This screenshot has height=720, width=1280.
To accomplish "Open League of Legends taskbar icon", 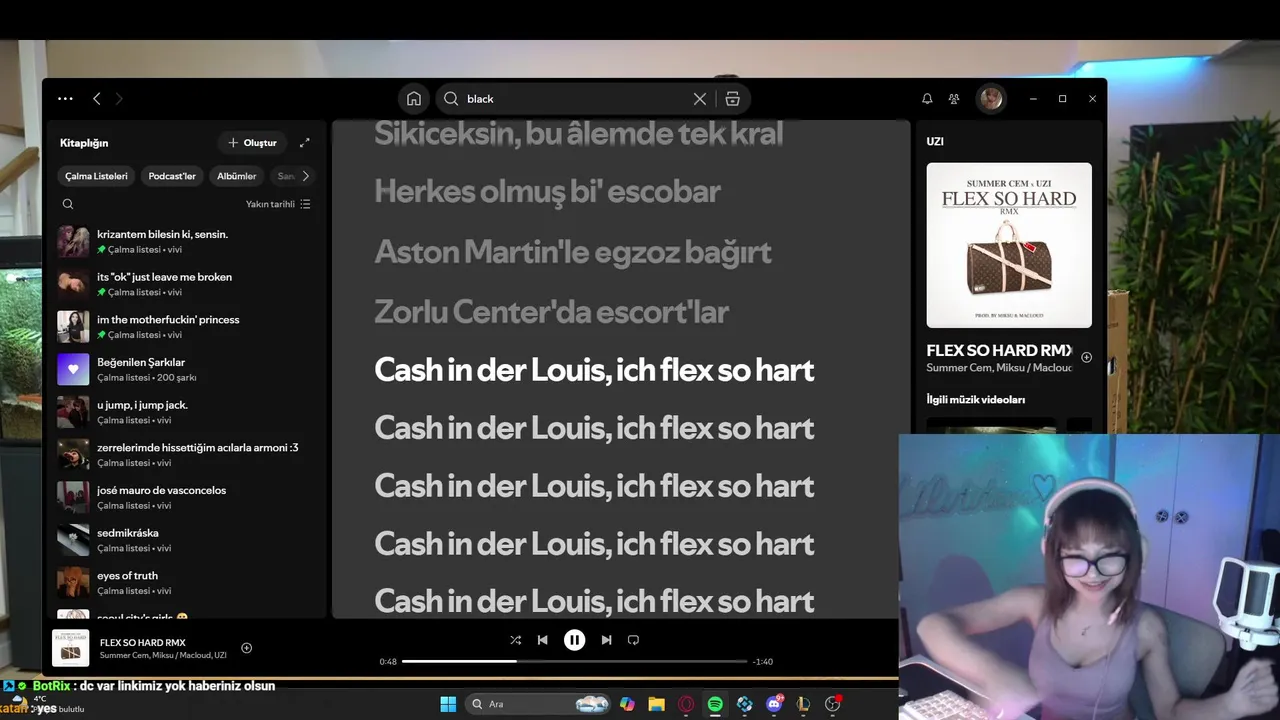I will point(803,704).
